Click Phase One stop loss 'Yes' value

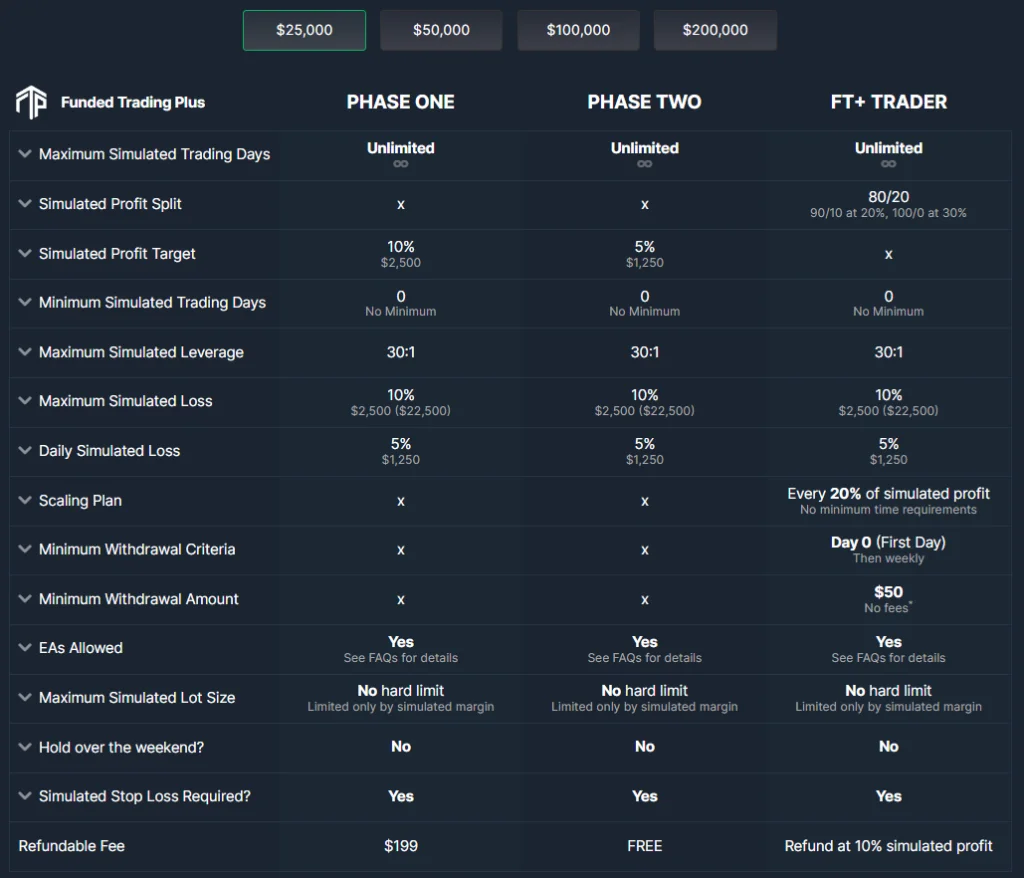pos(400,796)
